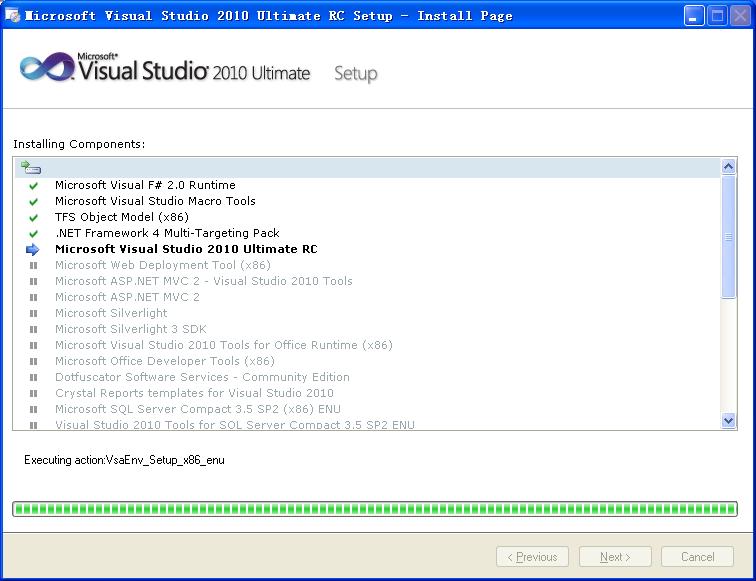The image size is (756, 581).
Task: Click the Next button
Action: pyautogui.click(x=615, y=557)
